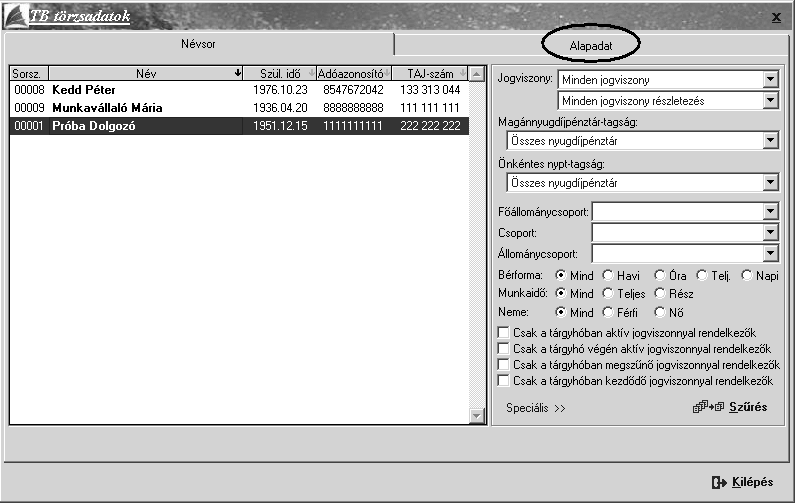Select the Munkavállaló Mária row

(x=239, y=107)
